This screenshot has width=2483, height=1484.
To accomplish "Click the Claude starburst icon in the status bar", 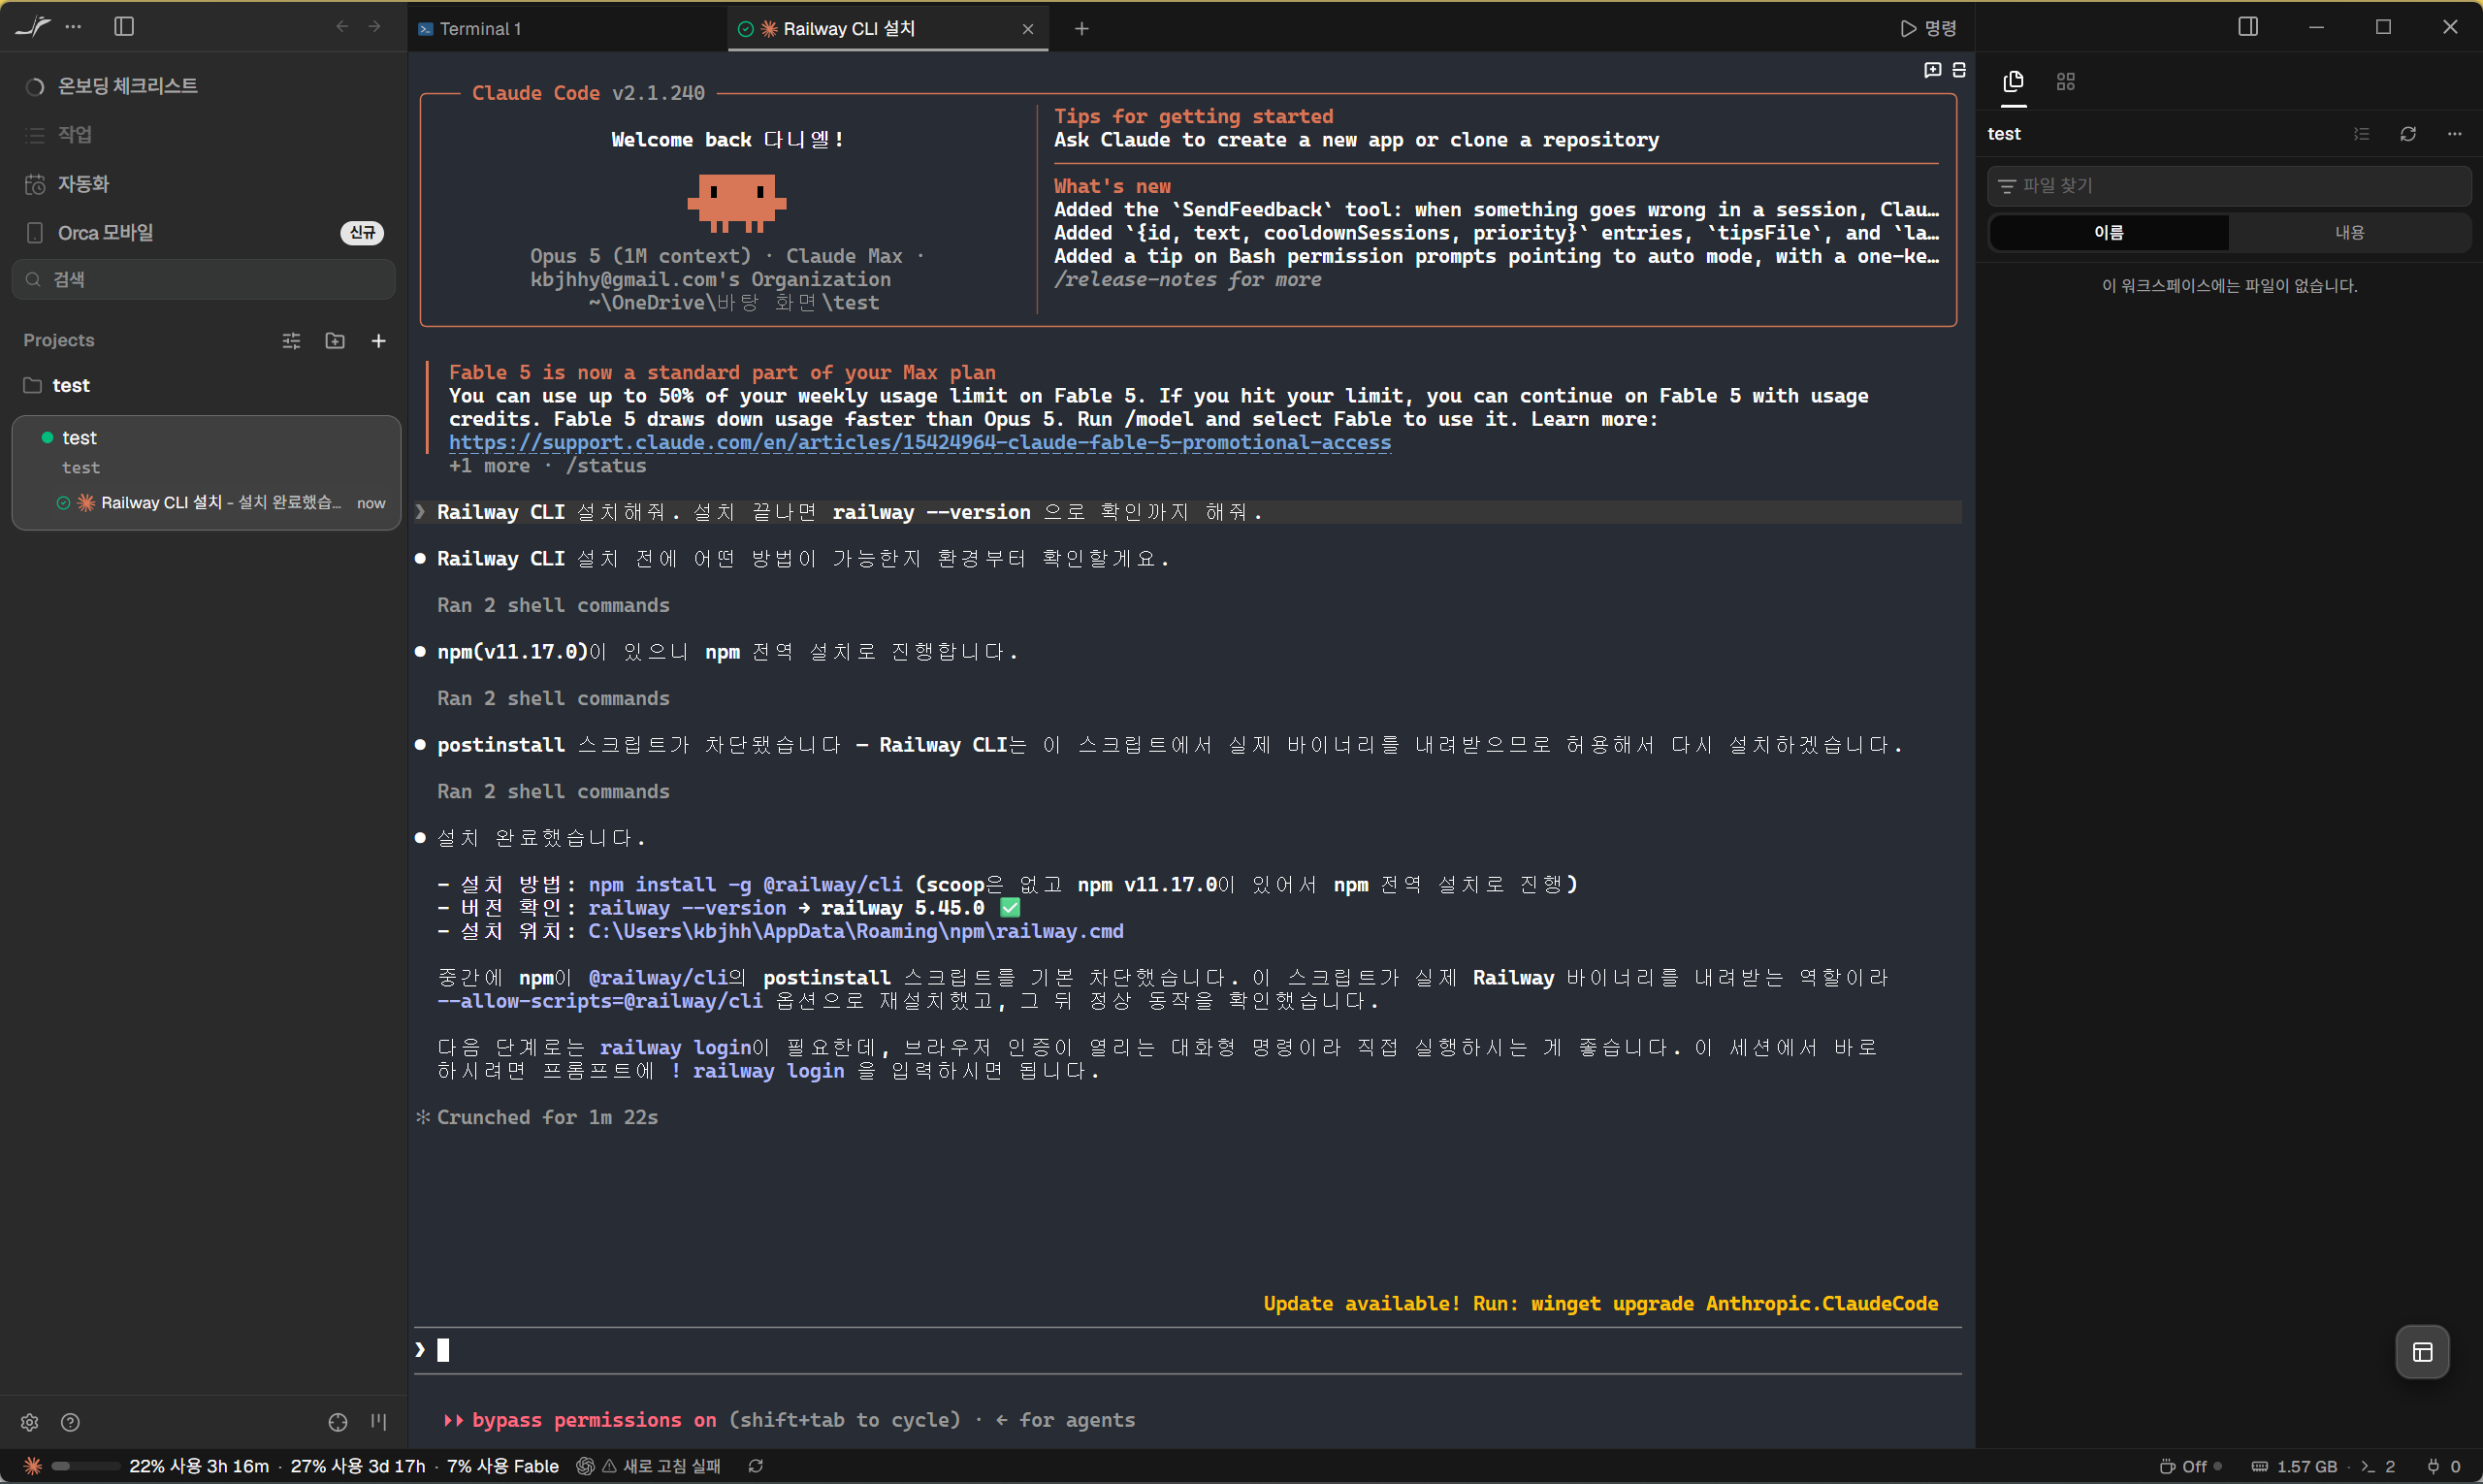I will coord(33,1467).
